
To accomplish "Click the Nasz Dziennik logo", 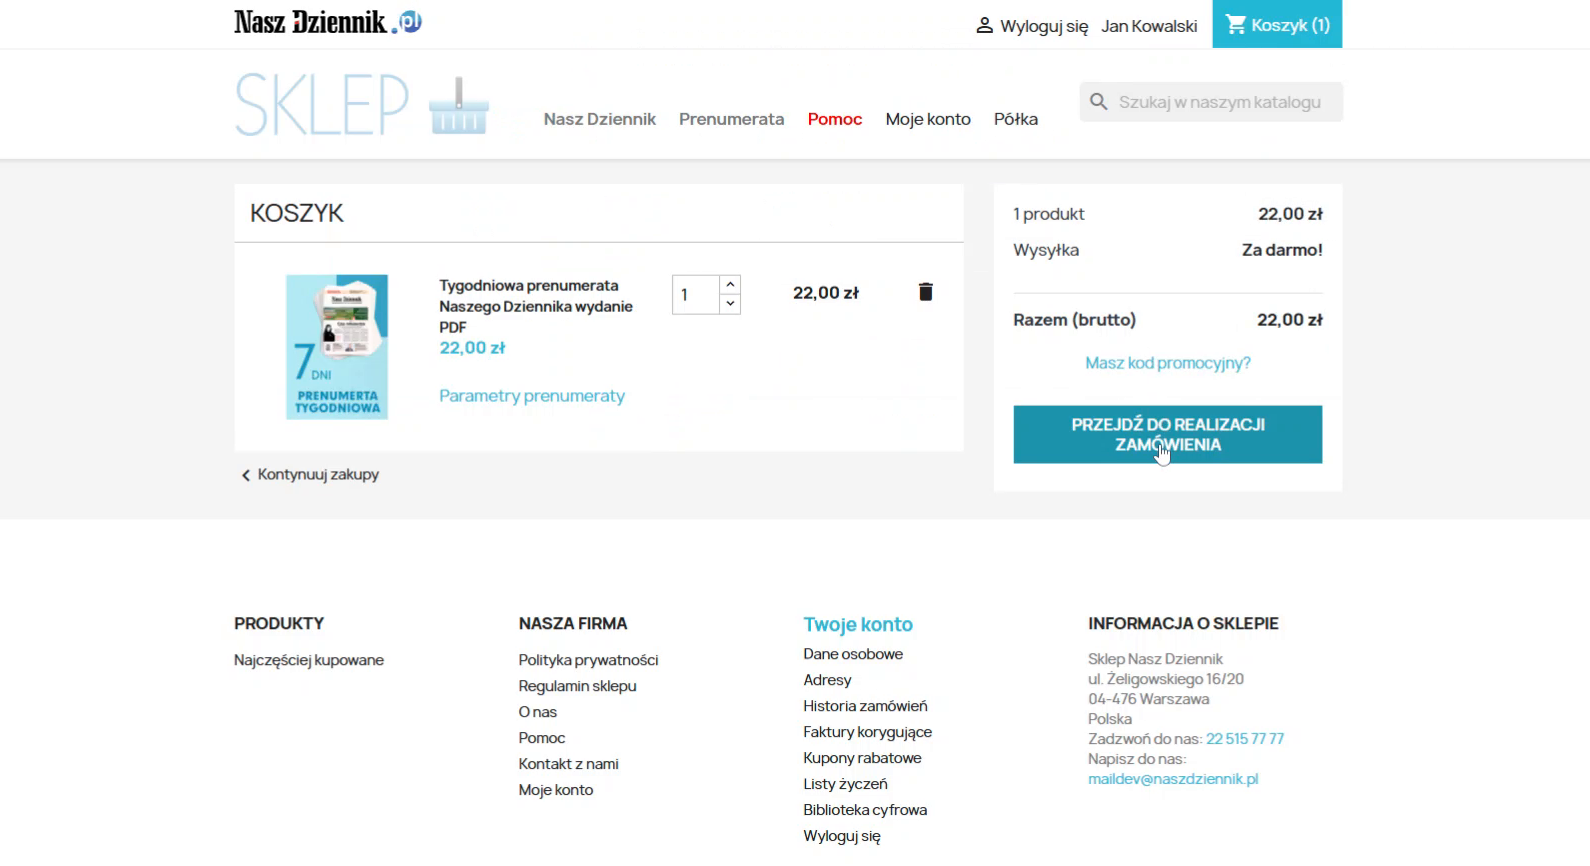I will click(x=327, y=22).
